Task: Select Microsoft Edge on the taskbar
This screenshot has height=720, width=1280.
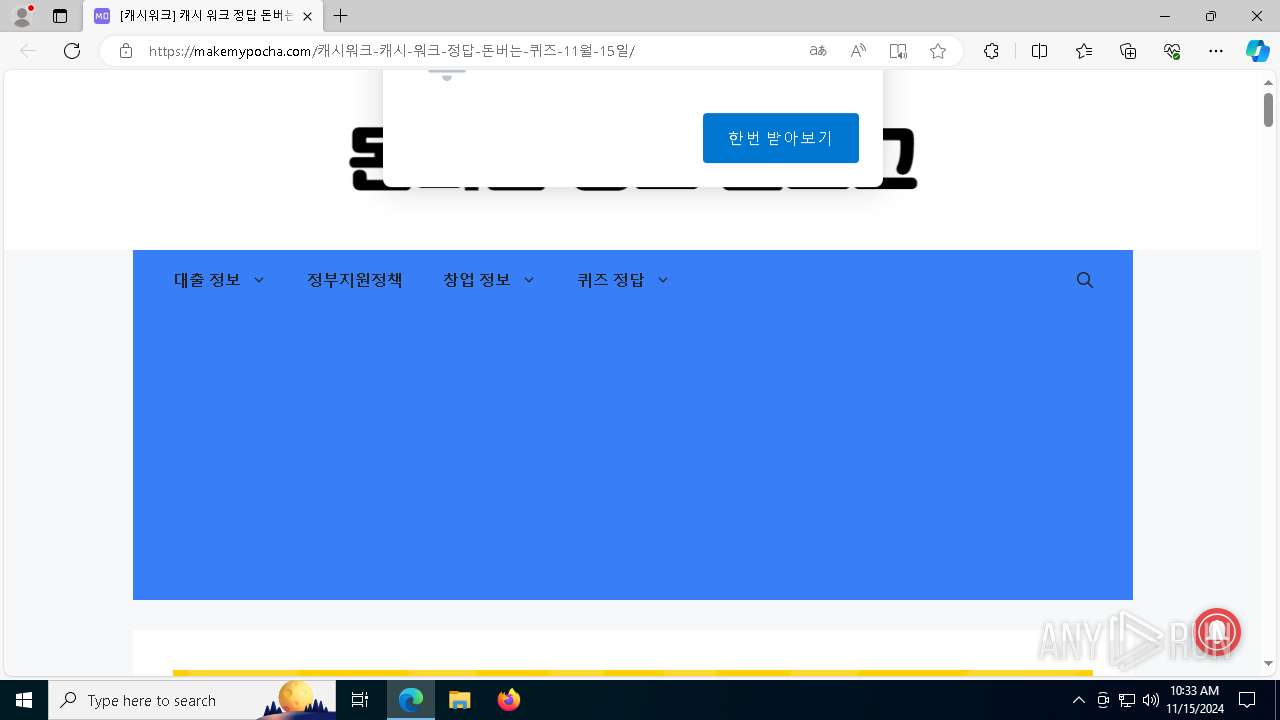Action: (x=411, y=700)
